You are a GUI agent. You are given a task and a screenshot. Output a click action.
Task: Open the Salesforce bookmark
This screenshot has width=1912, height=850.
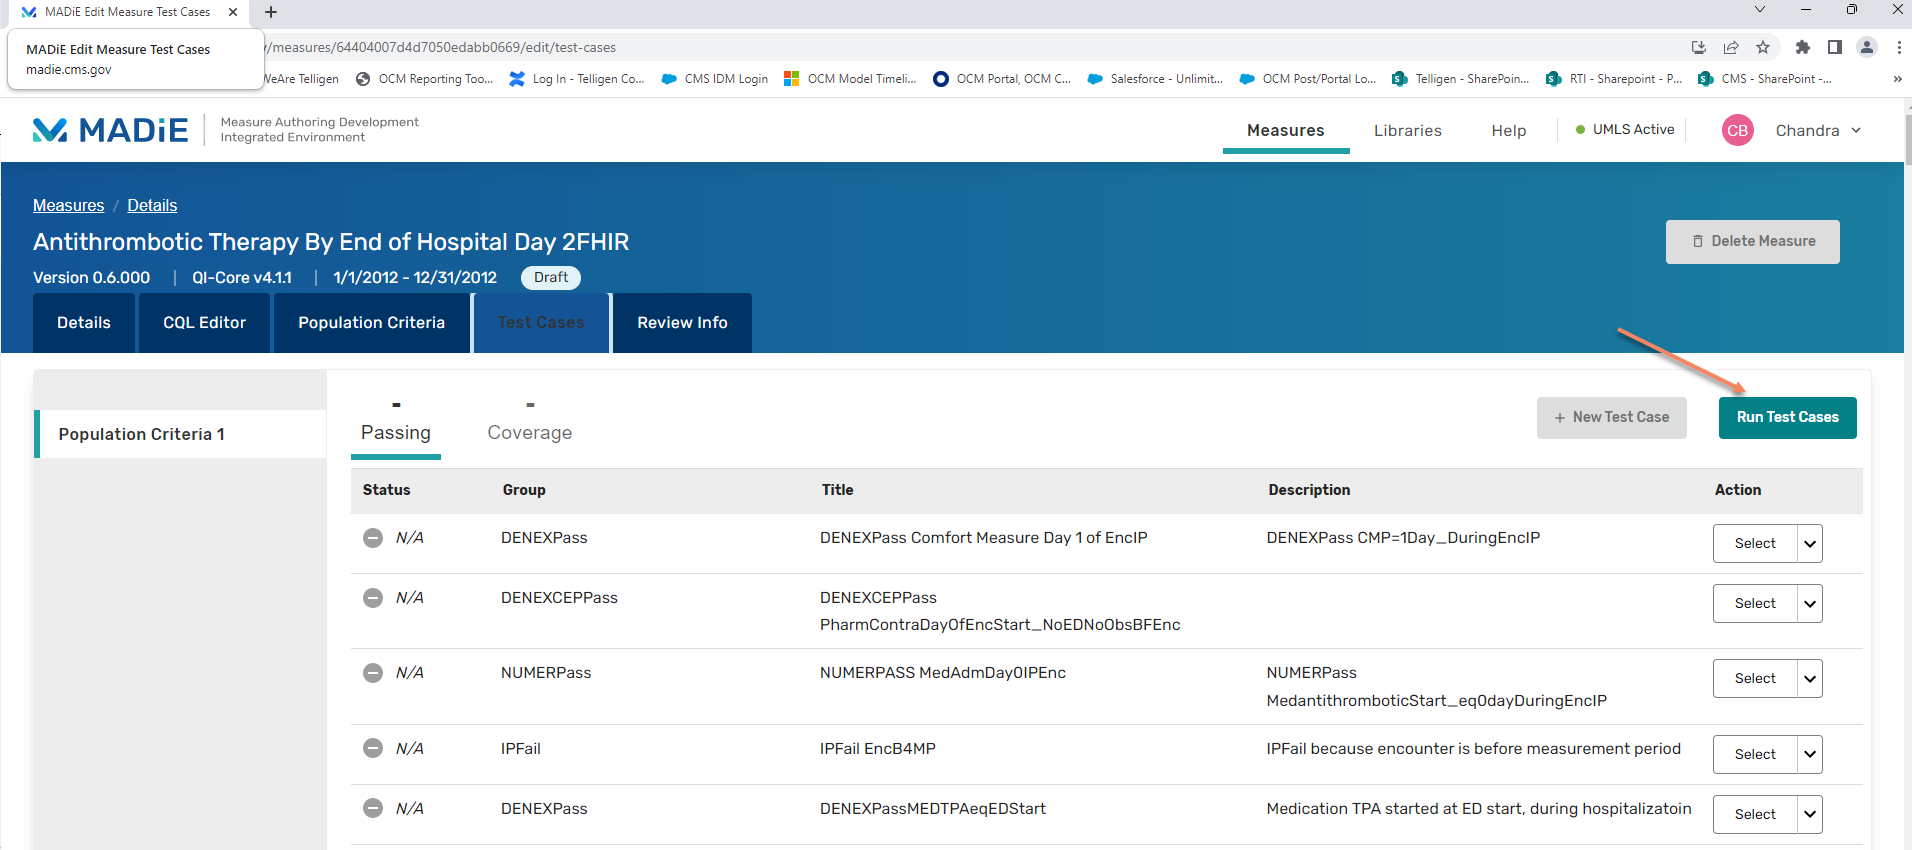click(x=1155, y=79)
